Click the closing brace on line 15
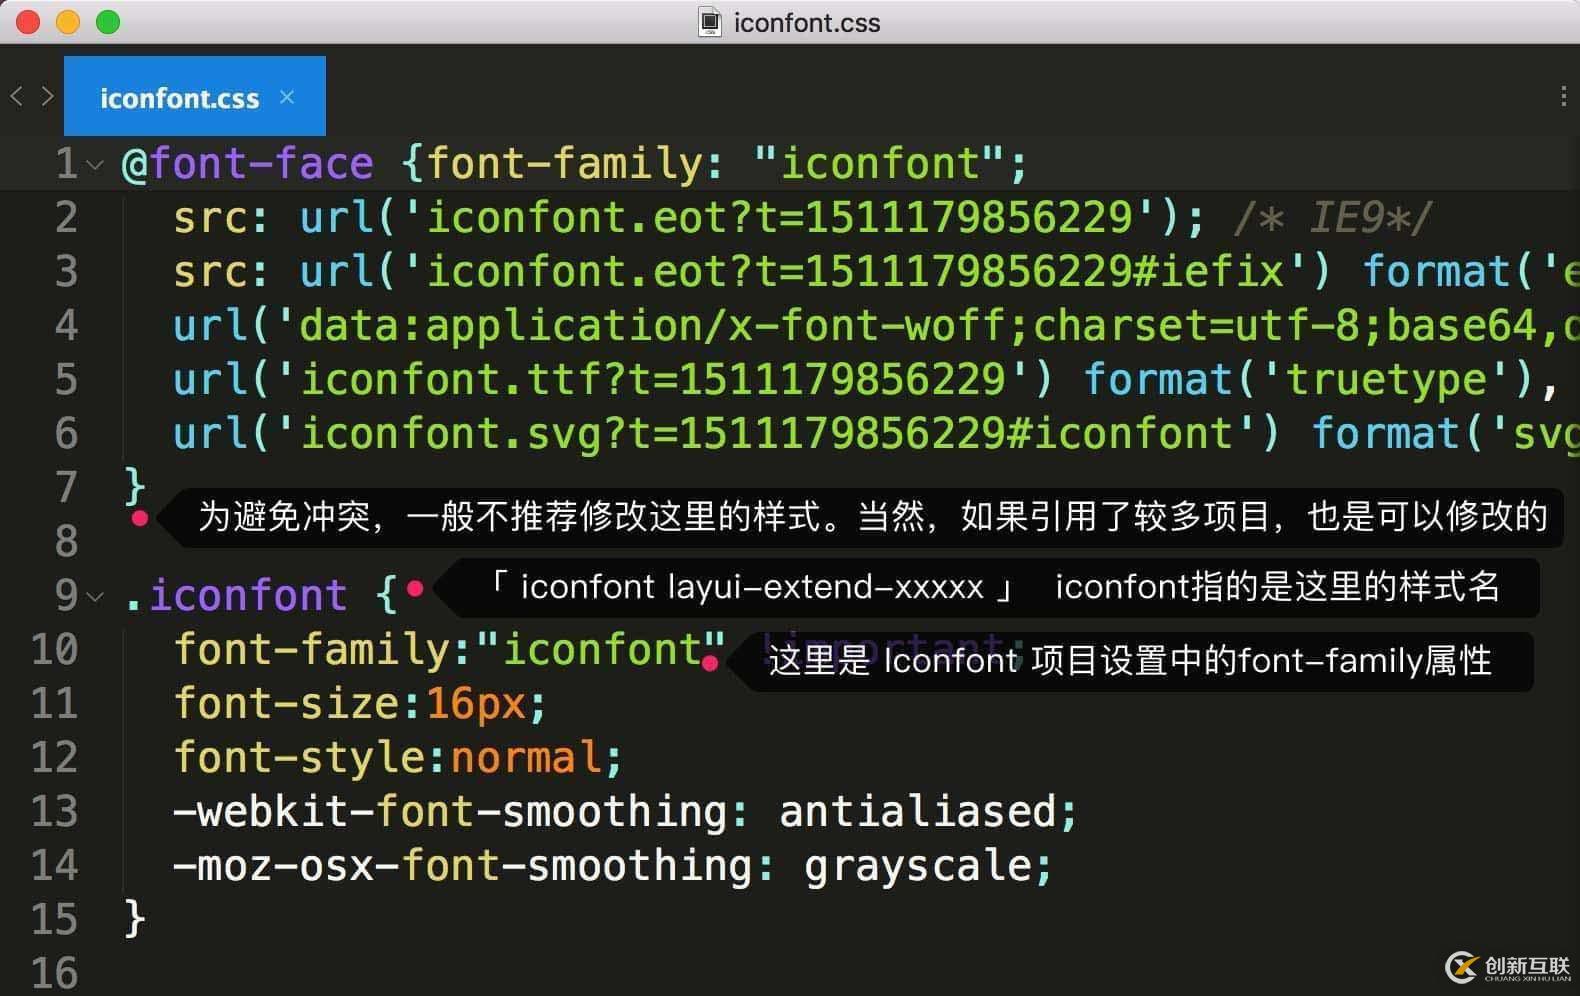1580x996 pixels. [x=134, y=919]
